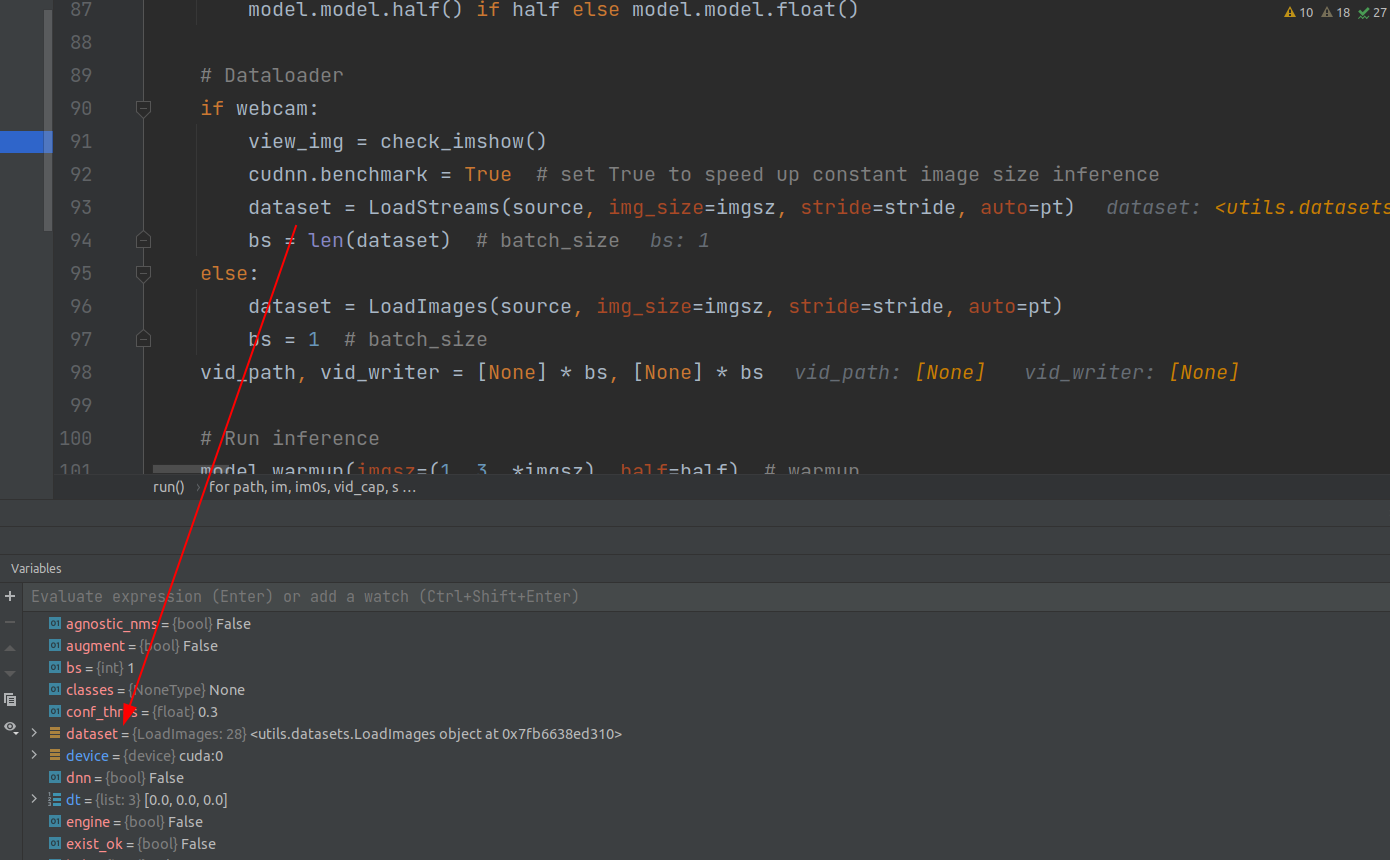Expand the dt list variable node
Viewport: 1390px width, 860px height.
[x=34, y=800]
